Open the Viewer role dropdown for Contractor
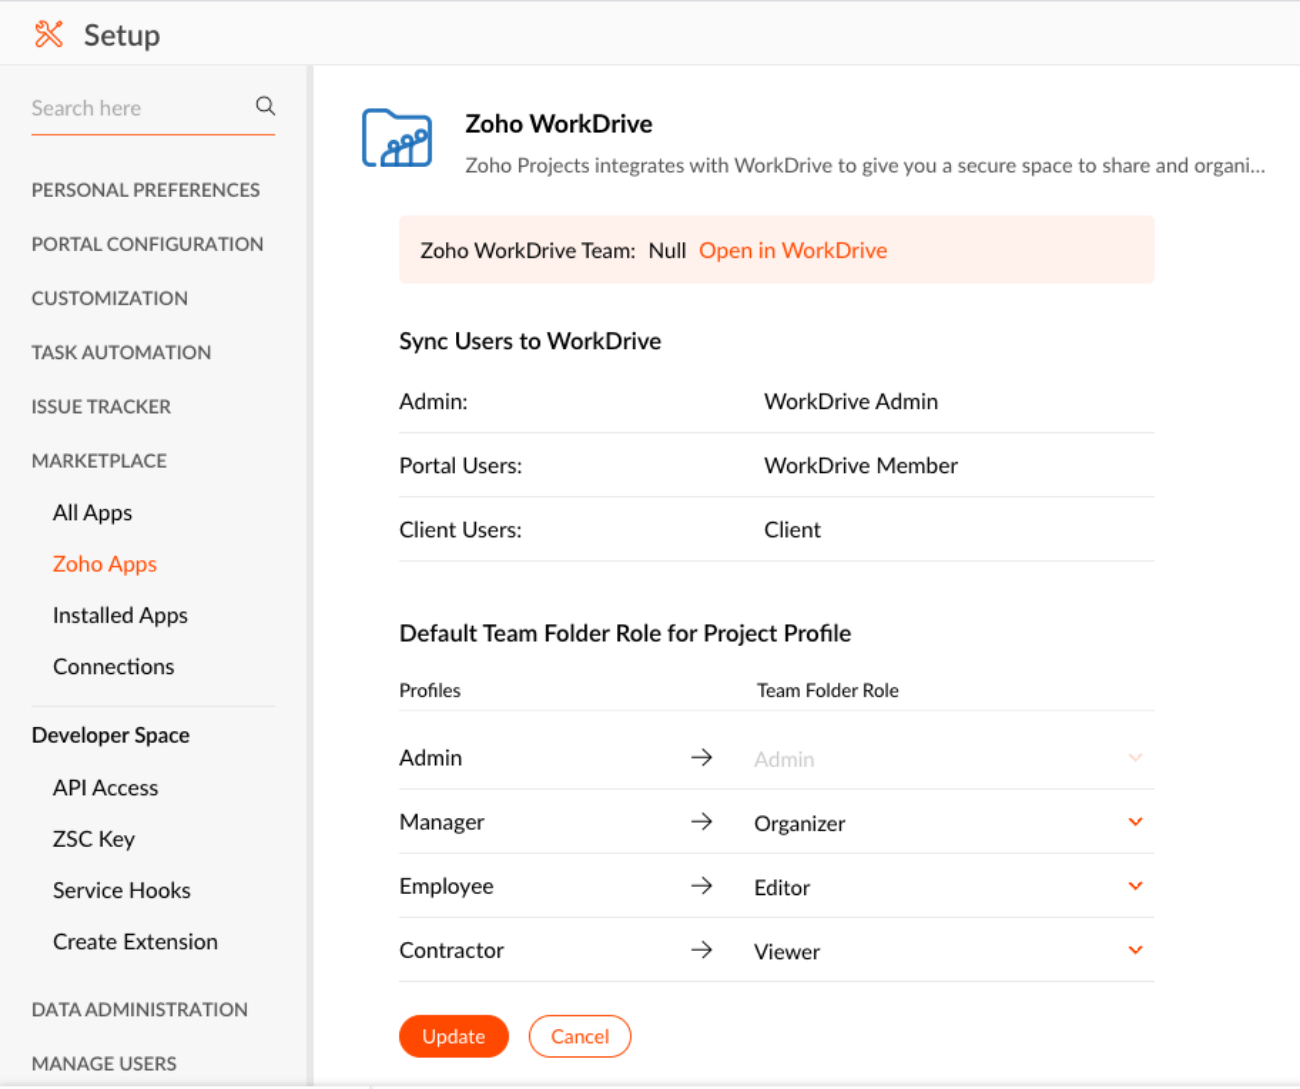The image size is (1300, 1089). click(x=1135, y=950)
